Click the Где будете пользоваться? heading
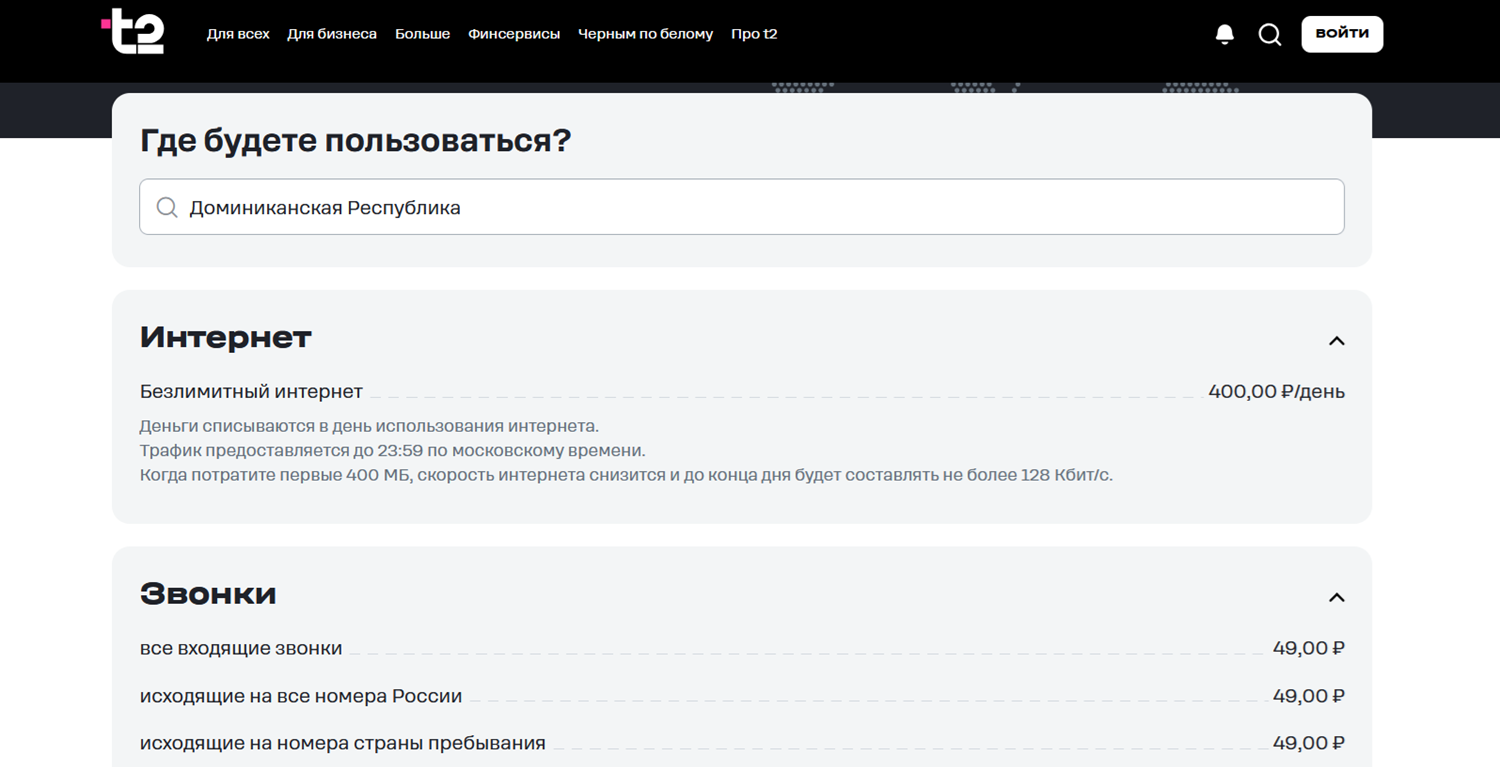1500x767 pixels. point(355,141)
